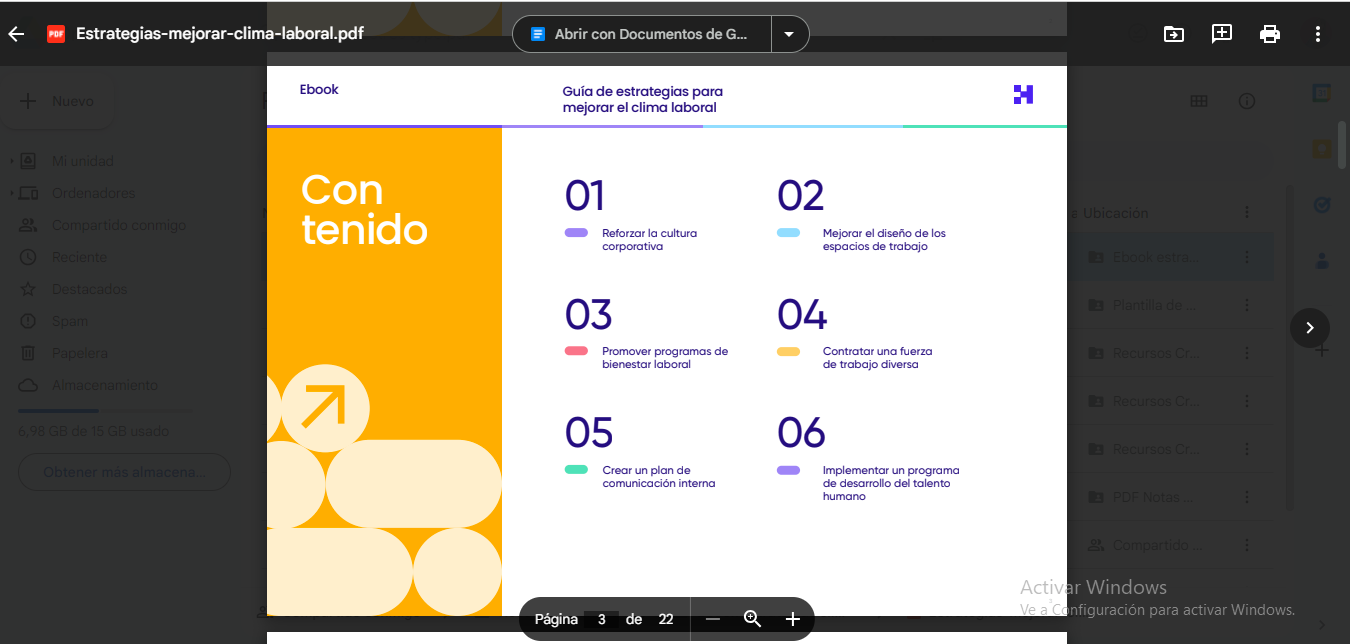Image resolution: width=1350 pixels, height=644 pixels.
Task: Switch to grid view layout
Action: (x=1198, y=100)
